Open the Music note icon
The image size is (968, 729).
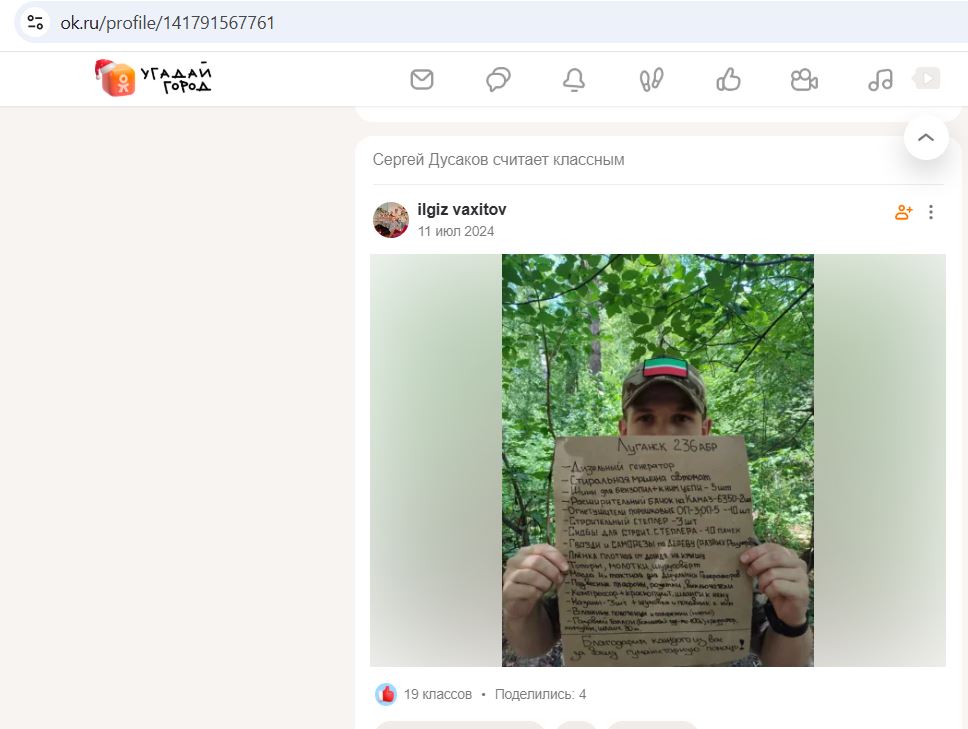pyautogui.click(x=880, y=80)
